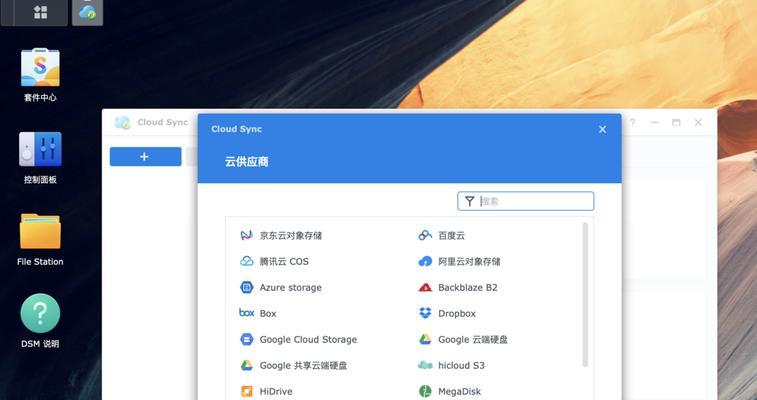Open the Package Center (套件中心) desktop icon
This screenshot has width=757, height=400.
click(x=40, y=68)
